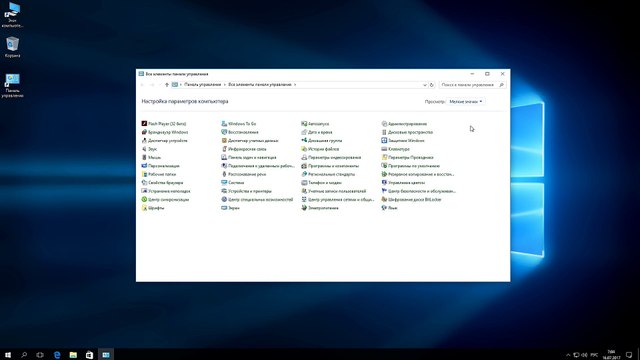This screenshot has width=640, height=360.
Task: Open the Просмотр view dropdown Мелкие значки
Action: pyautogui.click(x=466, y=102)
